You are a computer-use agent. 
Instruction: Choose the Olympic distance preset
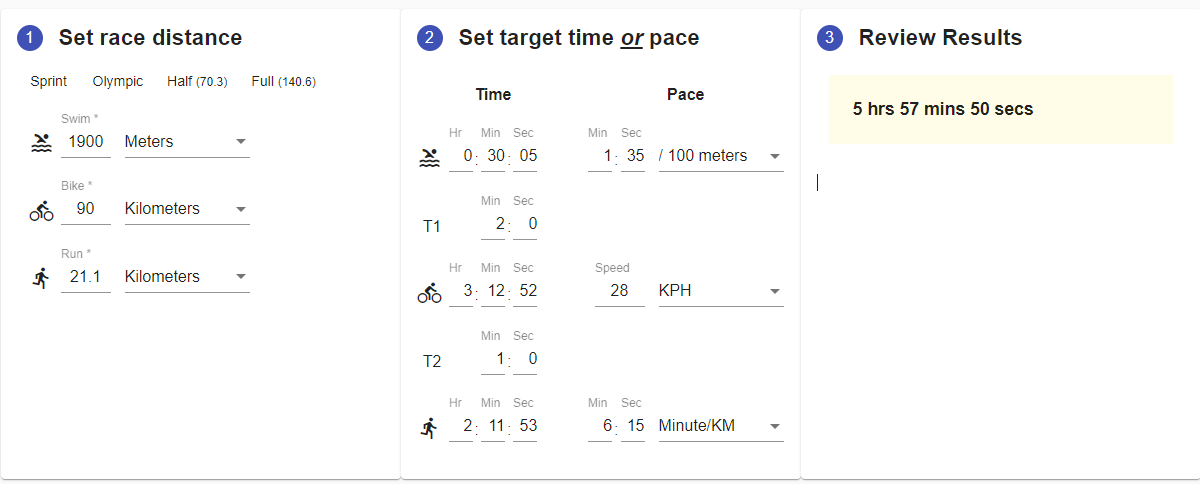point(118,82)
